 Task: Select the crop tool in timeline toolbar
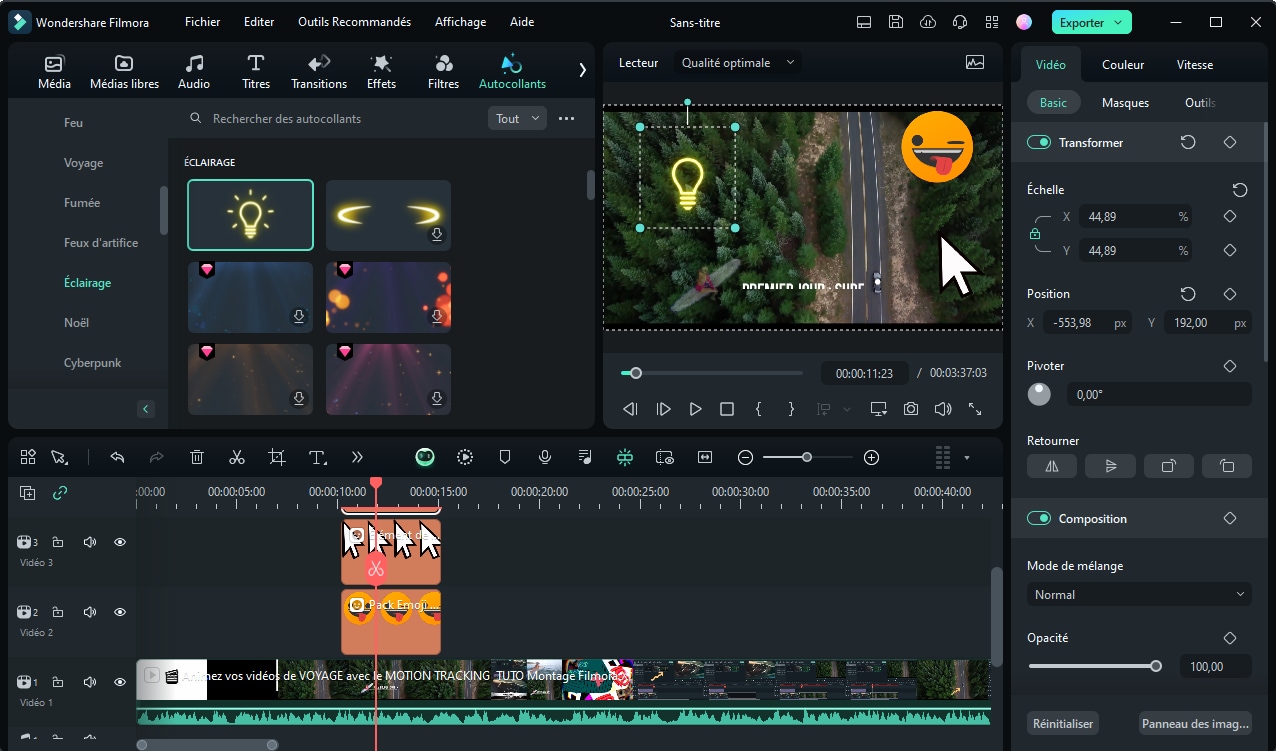coord(277,457)
